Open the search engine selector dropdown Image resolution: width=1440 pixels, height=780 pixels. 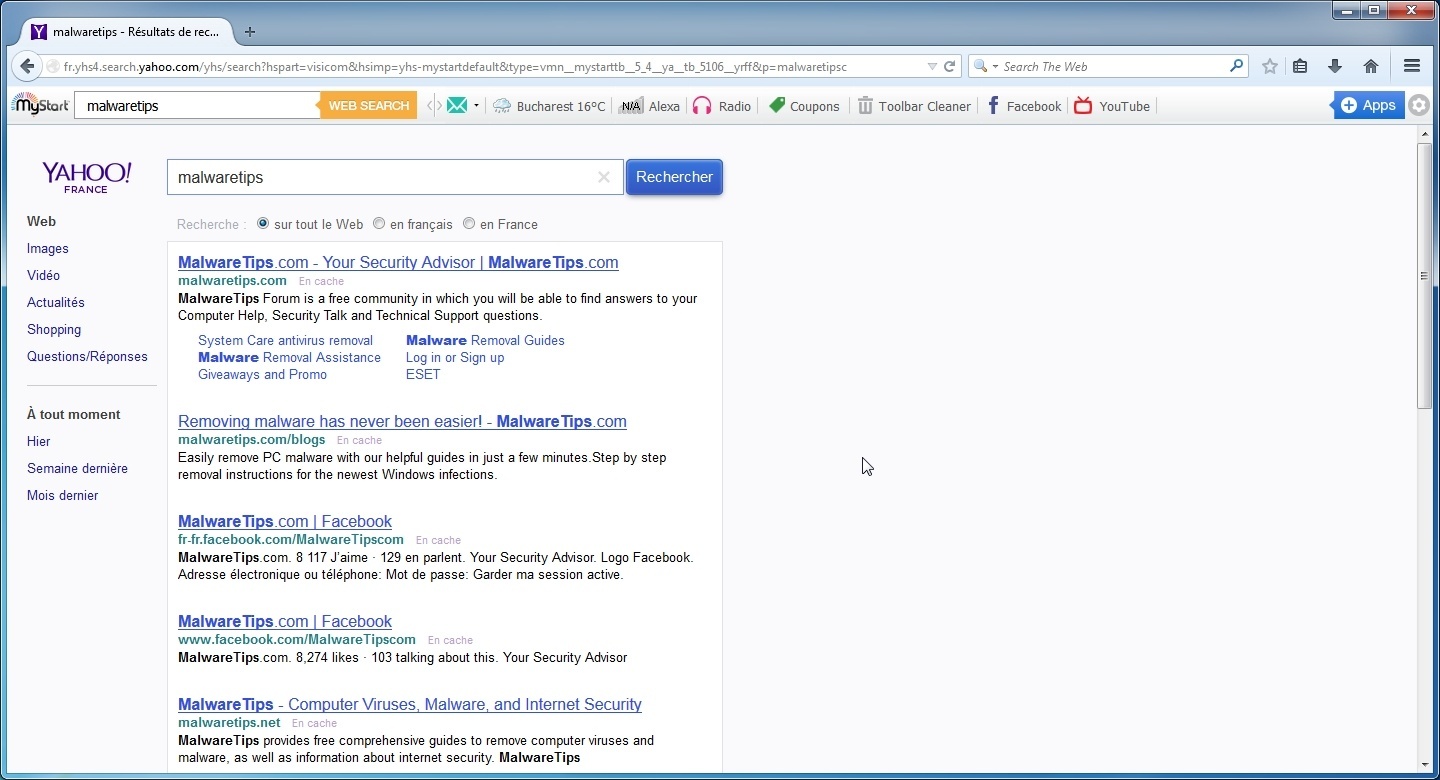[x=985, y=67]
